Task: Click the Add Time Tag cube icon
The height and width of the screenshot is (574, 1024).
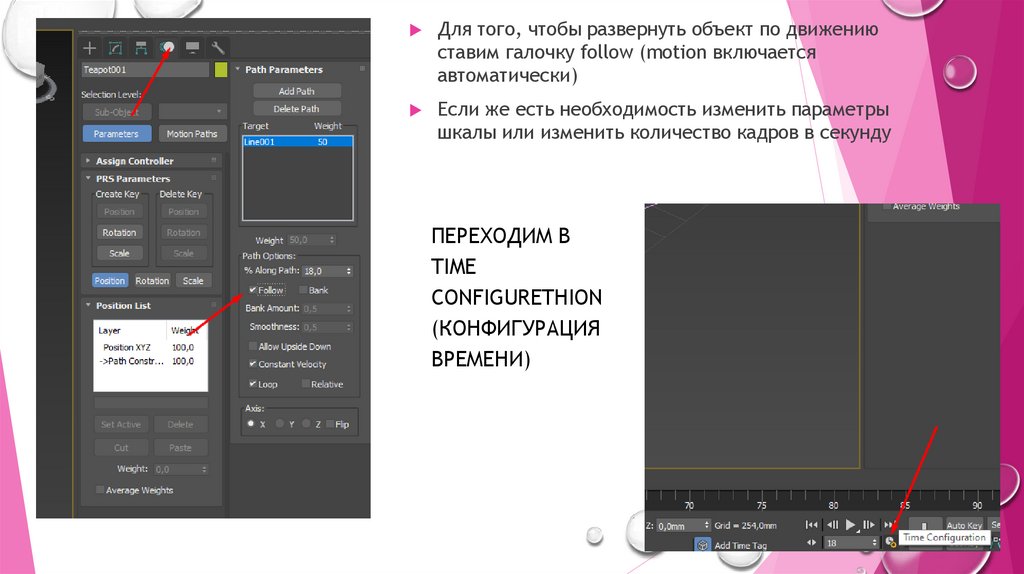Action: 702,545
